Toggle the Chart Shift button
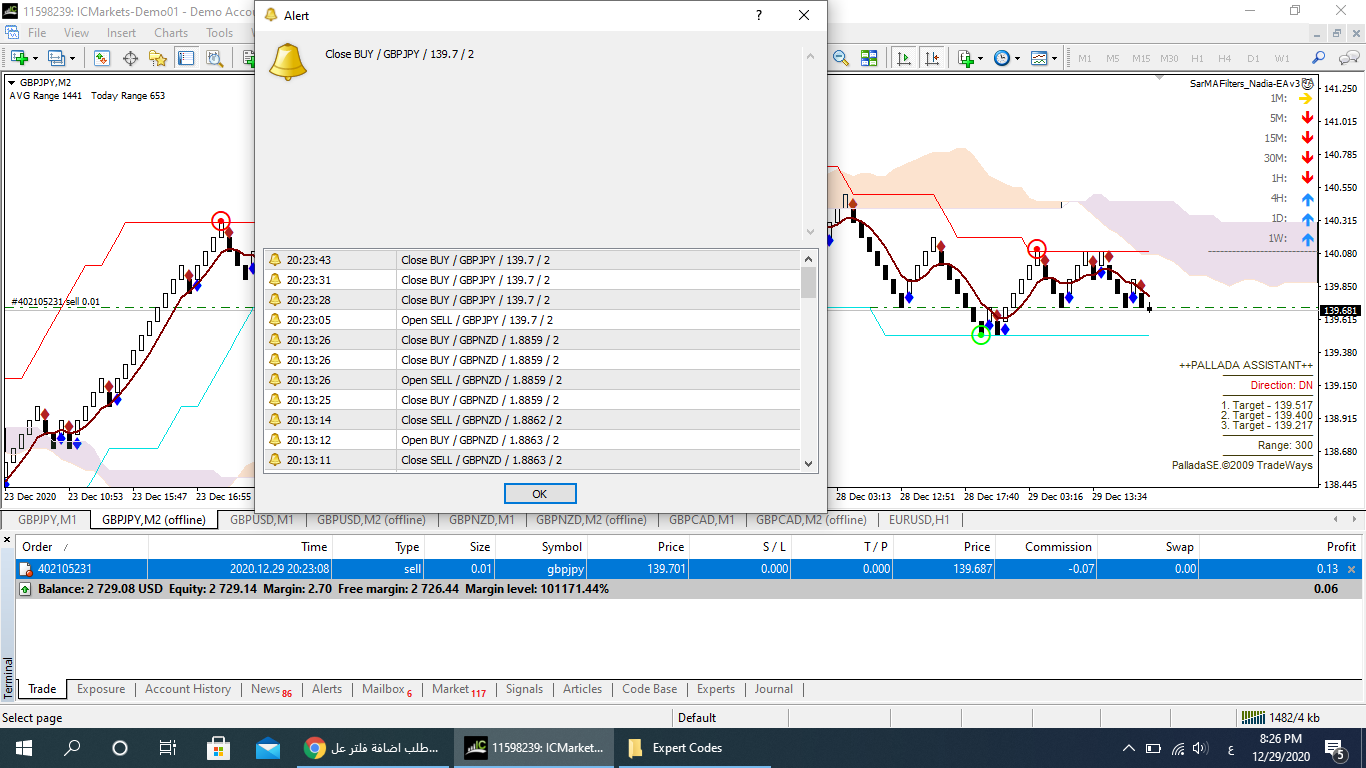 coord(932,58)
